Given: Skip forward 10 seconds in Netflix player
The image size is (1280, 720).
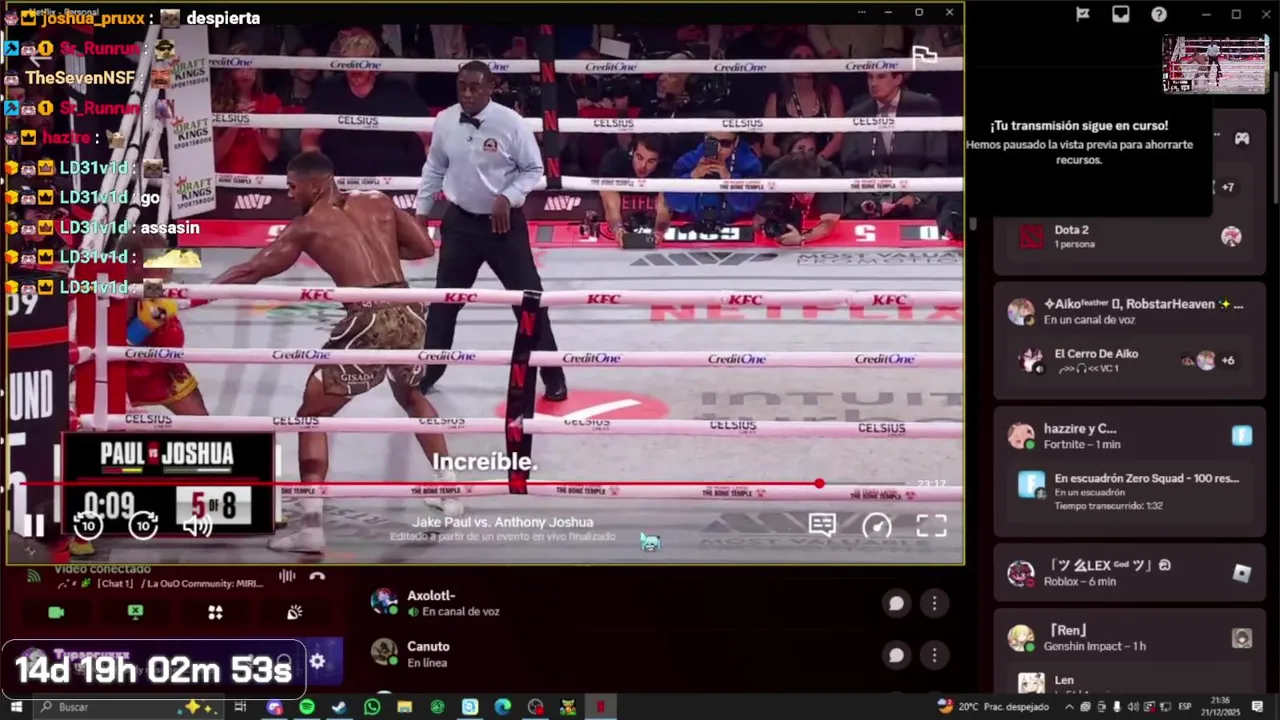Looking at the screenshot, I should point(143,525).
